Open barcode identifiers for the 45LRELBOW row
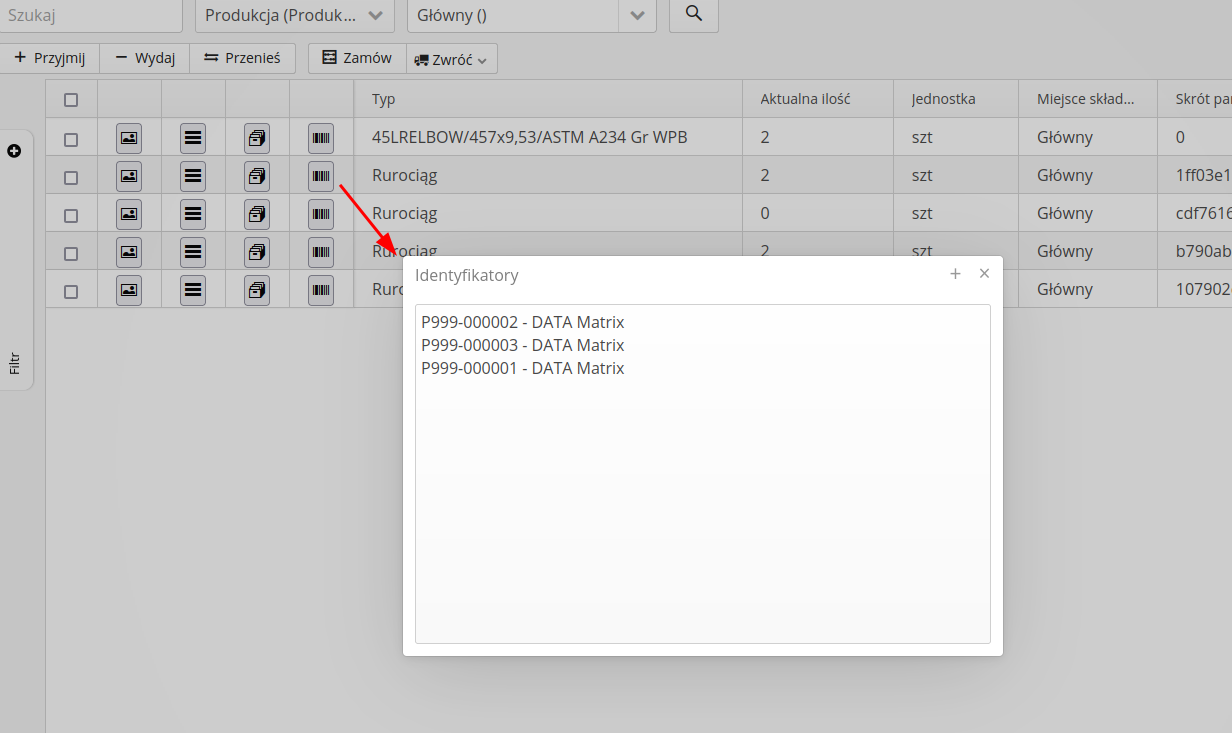This screenshot has height=733, width=1232. [321, 138]
